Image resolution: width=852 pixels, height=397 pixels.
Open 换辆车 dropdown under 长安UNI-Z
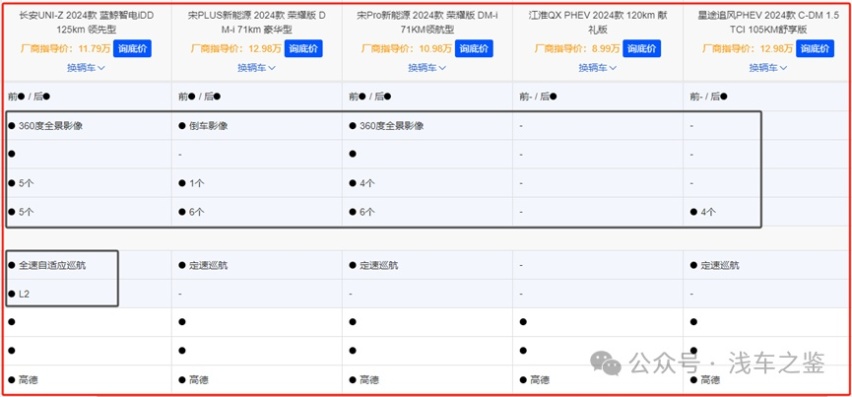pos(86,68)
